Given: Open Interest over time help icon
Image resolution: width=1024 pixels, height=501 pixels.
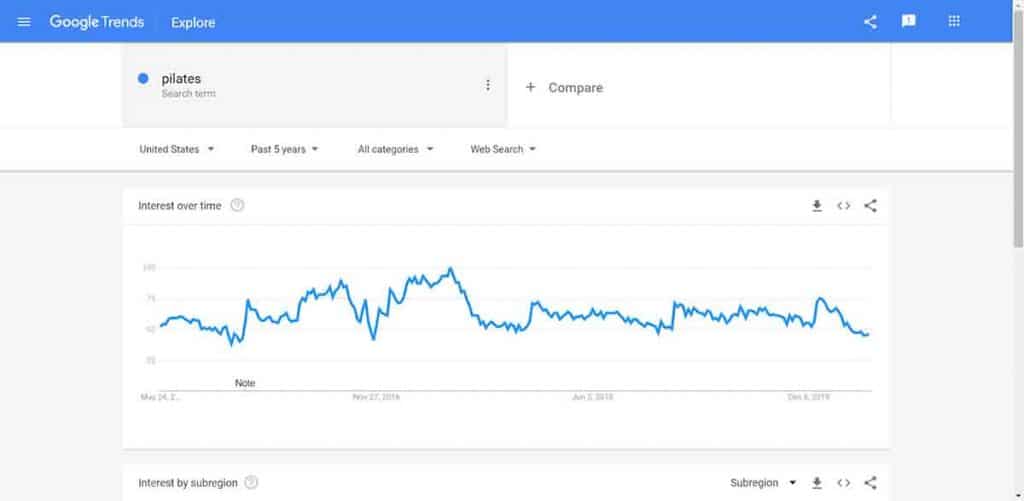Looking at the screenshot, I should point(238,206).
